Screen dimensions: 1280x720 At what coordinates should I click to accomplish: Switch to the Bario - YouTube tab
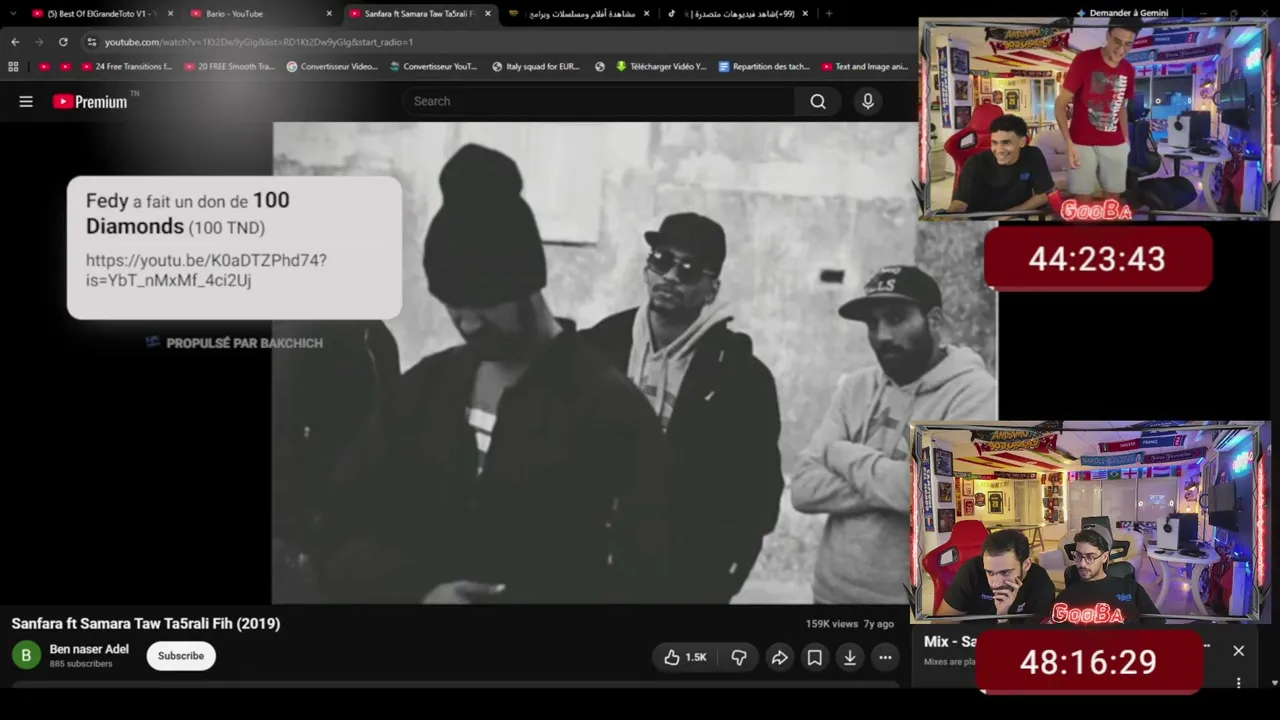pos(258,14)
